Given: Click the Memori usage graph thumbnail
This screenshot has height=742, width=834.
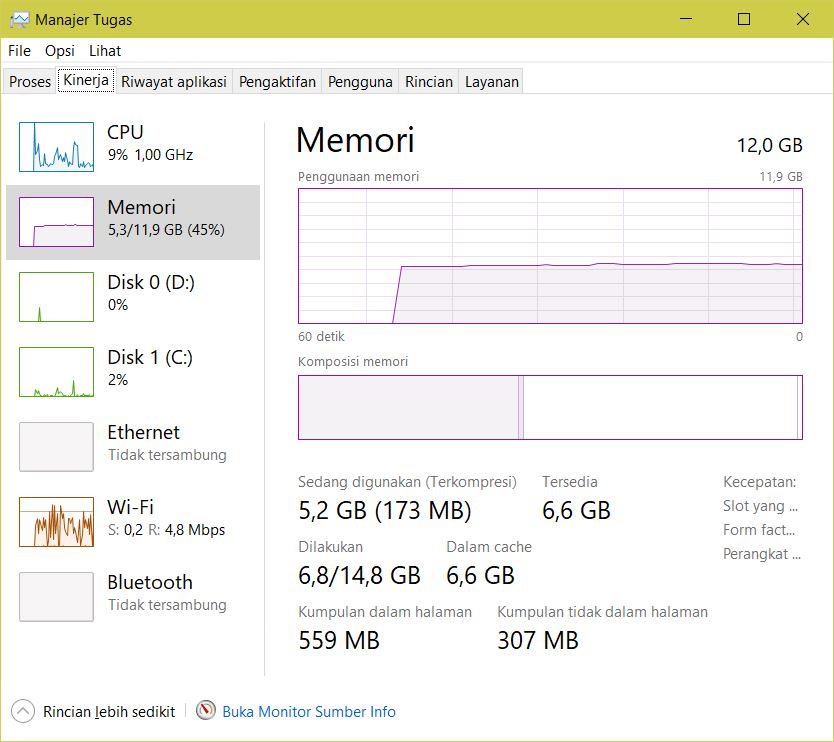Looking at the screenshot, I should [x=56, y=222].
